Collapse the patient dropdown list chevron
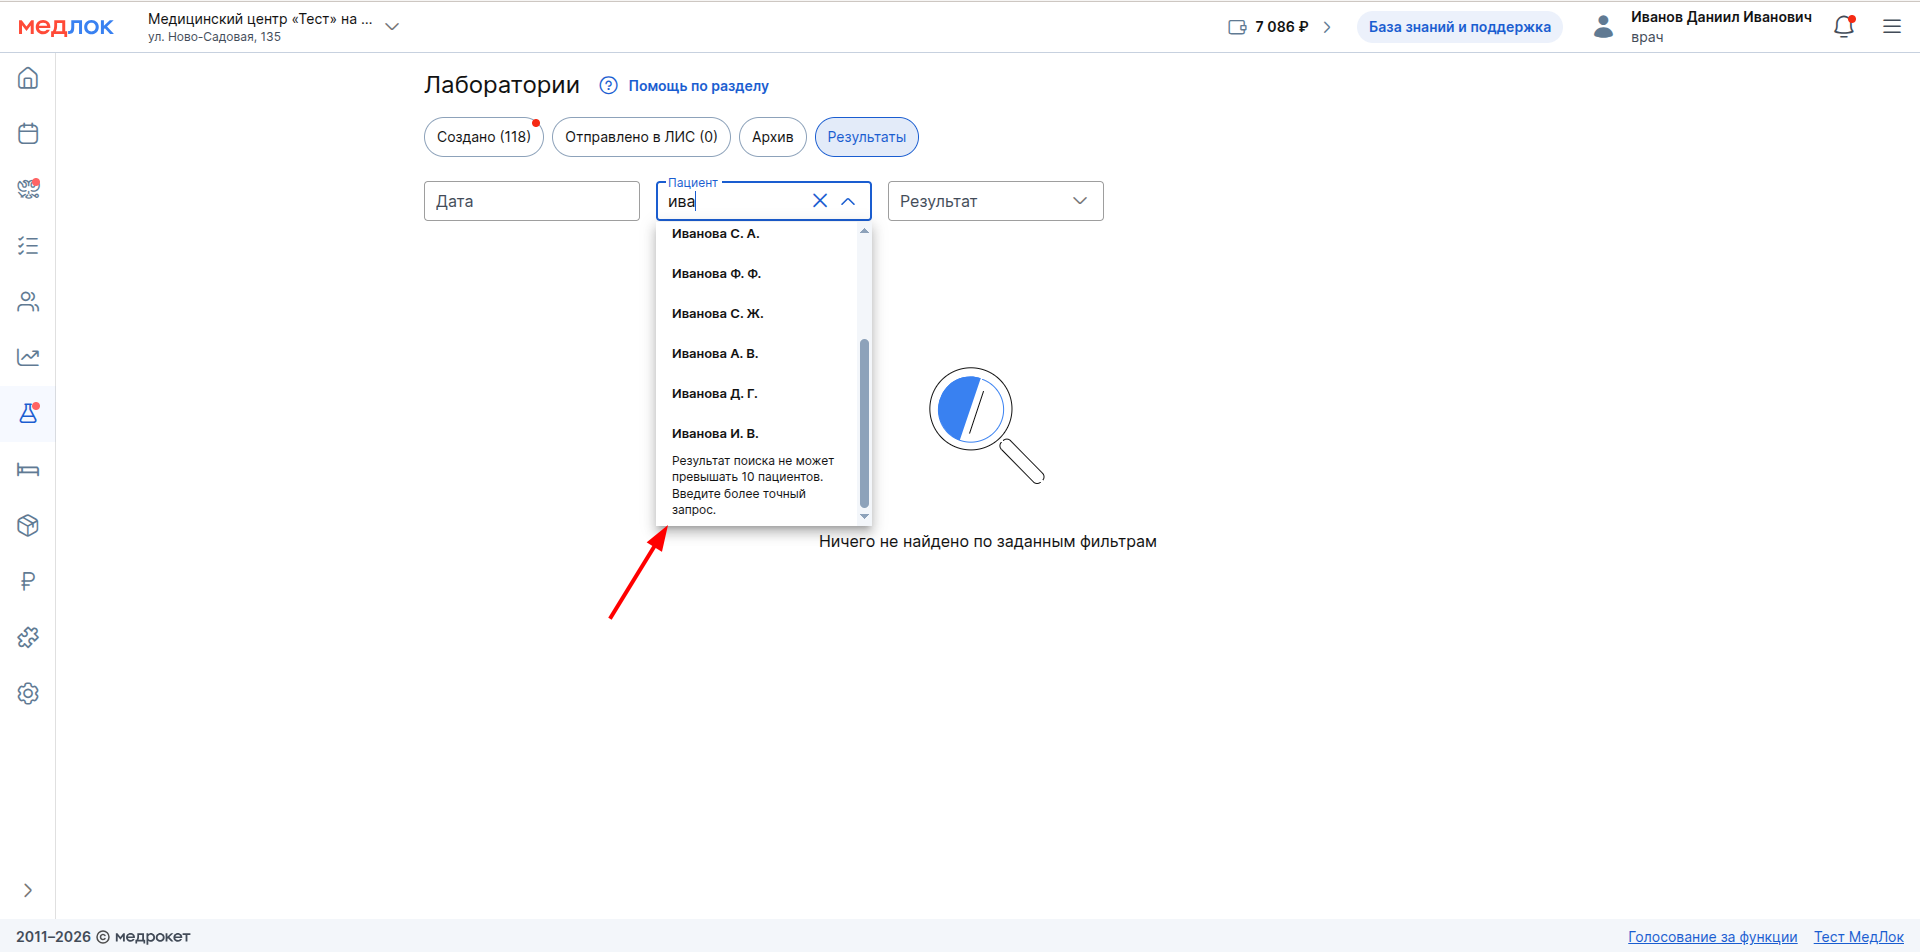This screenshot has width=1920, height=952. point(848,201)
